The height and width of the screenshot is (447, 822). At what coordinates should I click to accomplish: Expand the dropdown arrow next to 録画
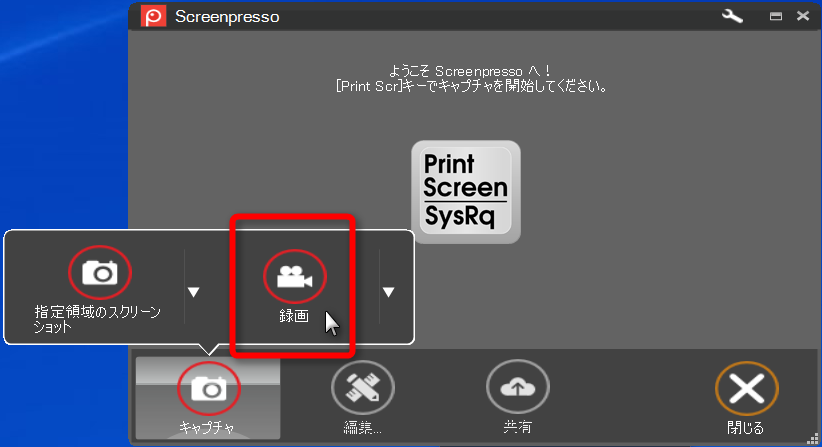[388, 292]
